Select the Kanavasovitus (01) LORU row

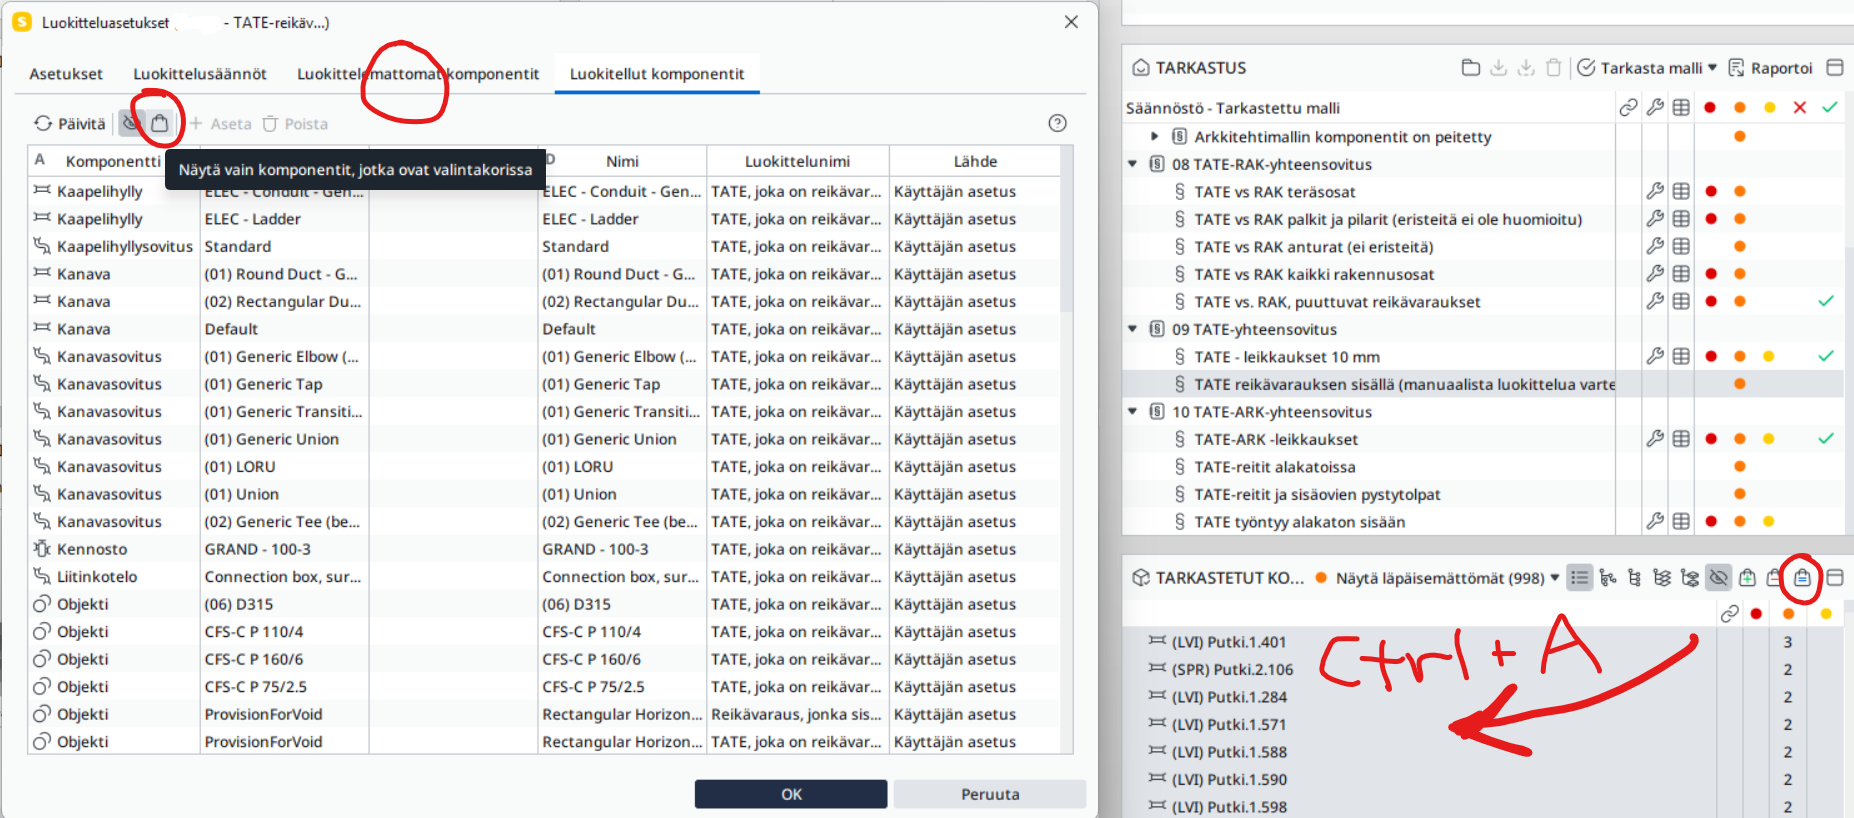(544, 467)
